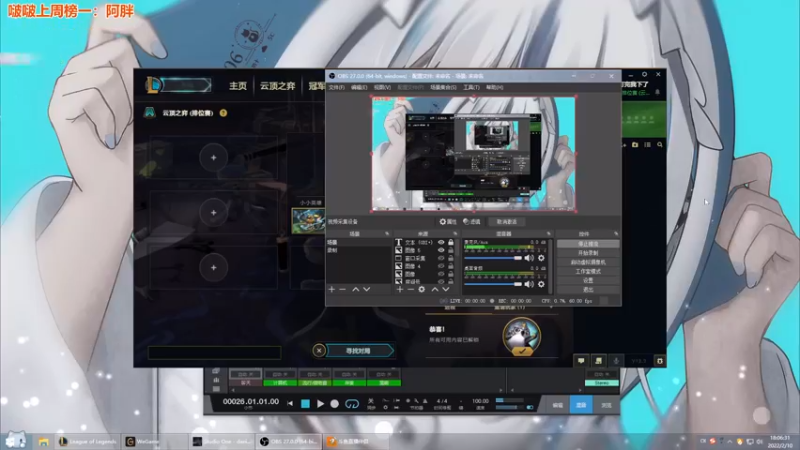Toggle lock on 文本 text source
The height and width of the screenshot is (450, 800).
coord(451,242)
